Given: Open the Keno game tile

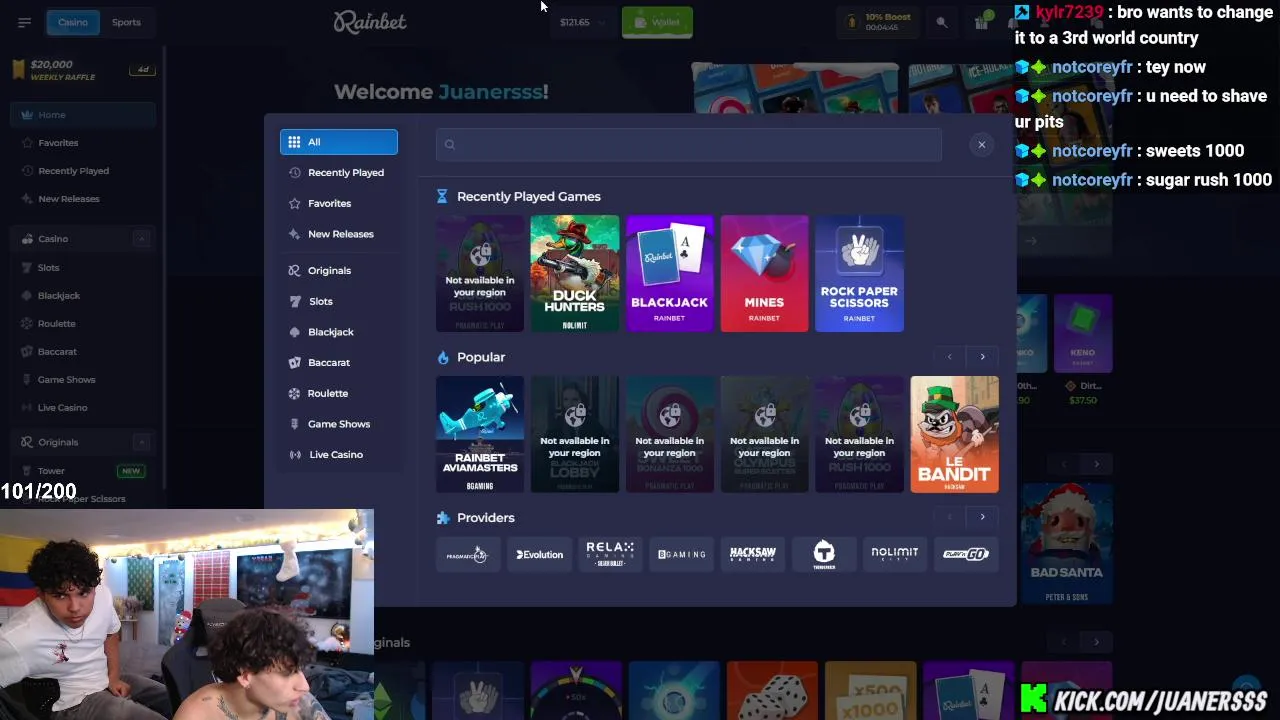Looking at the screenshot, I should point(1082,333).
